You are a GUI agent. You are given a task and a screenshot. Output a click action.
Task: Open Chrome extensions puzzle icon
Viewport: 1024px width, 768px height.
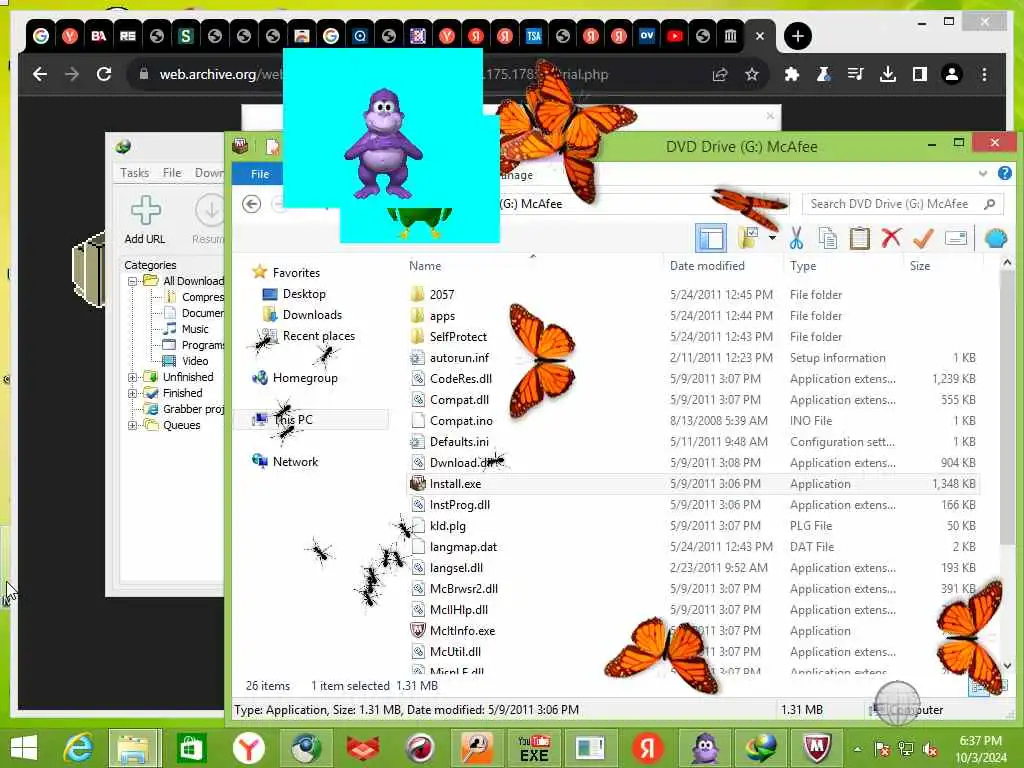point(792,74)
